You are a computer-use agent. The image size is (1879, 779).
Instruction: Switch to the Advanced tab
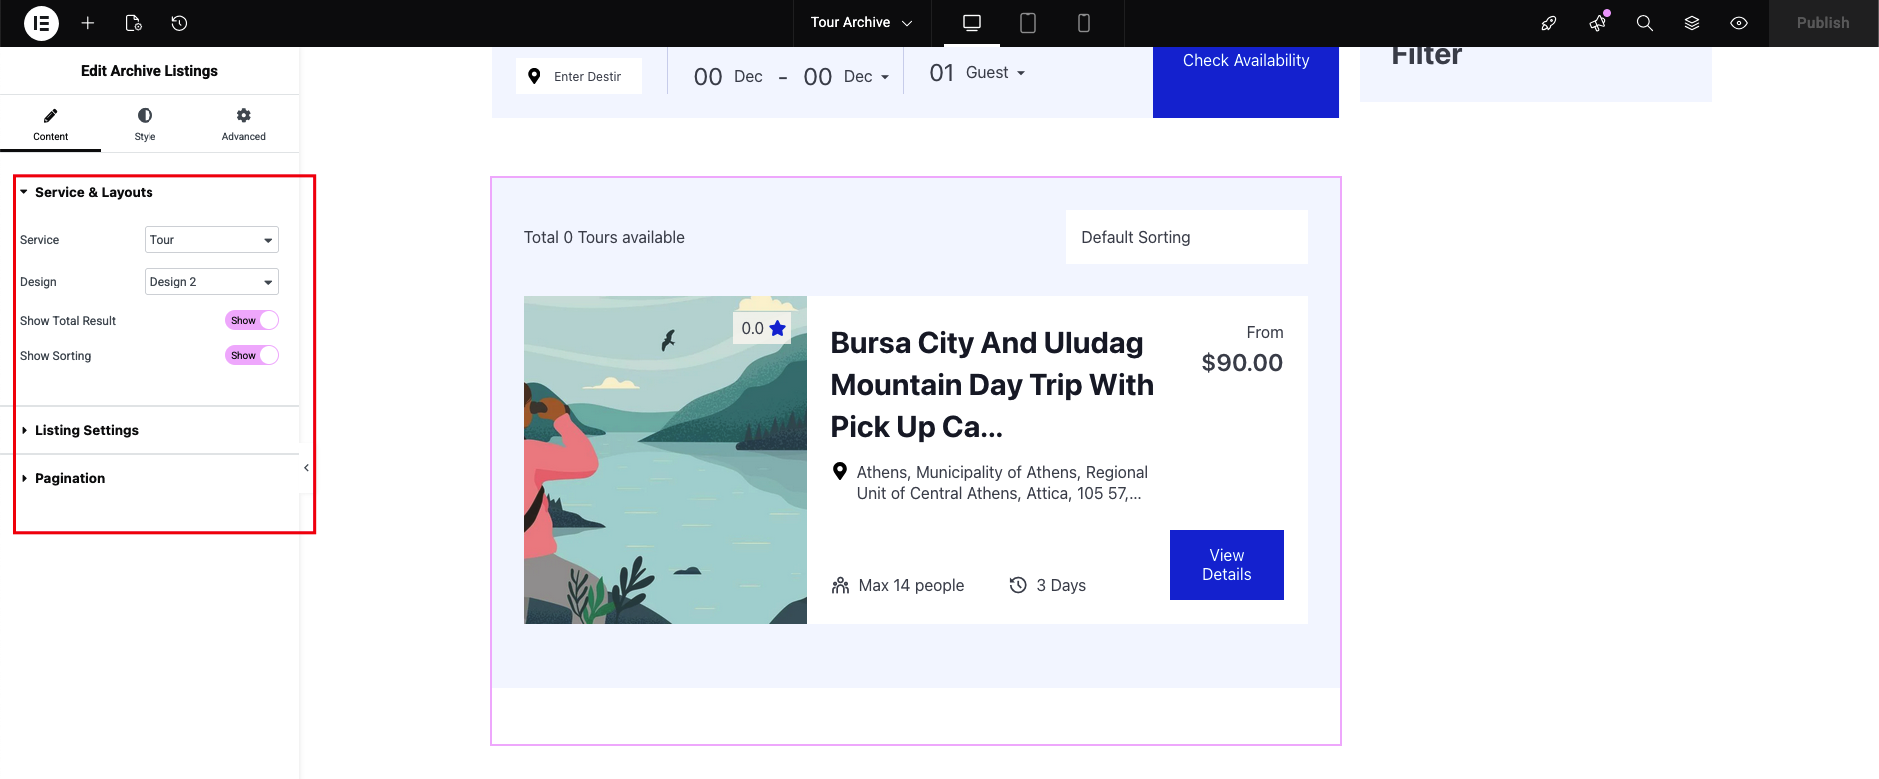242,123
